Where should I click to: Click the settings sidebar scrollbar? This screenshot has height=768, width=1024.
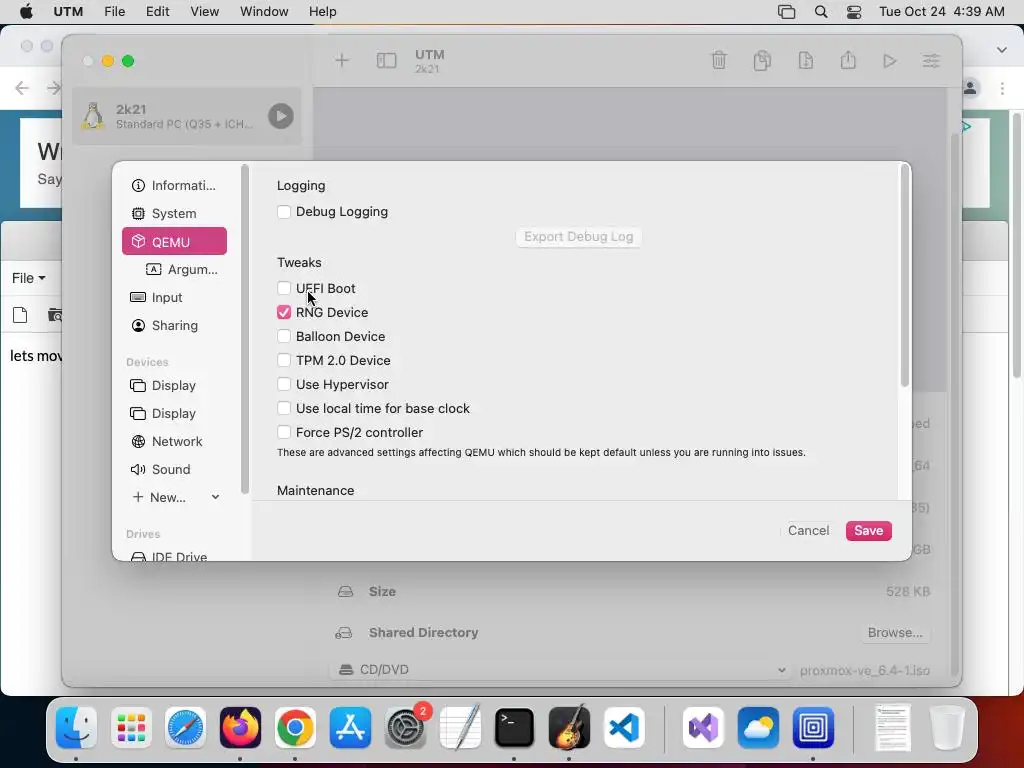coord(245,329)
